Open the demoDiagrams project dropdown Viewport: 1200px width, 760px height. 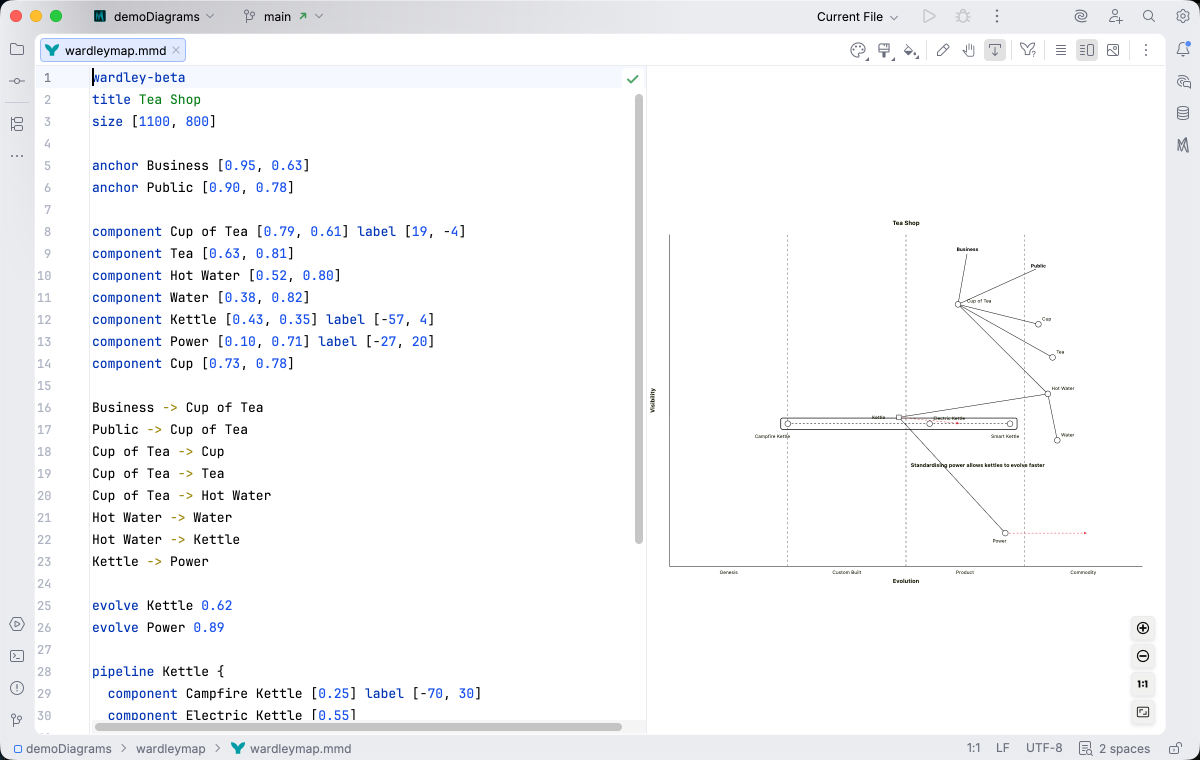[x=152, y=16]
